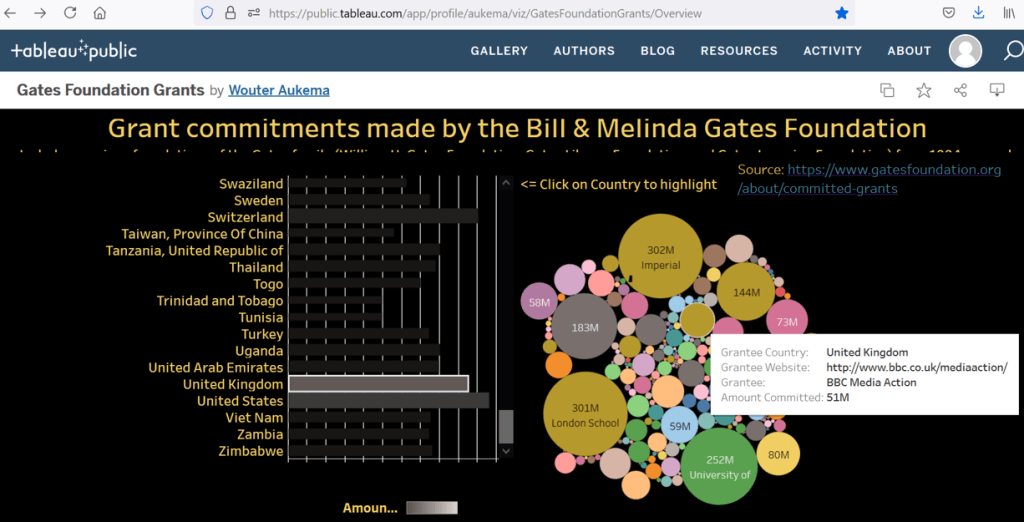Open the gatesfoundation.org source link
The width and height of the screenshot is (1024, 522).
869,179
